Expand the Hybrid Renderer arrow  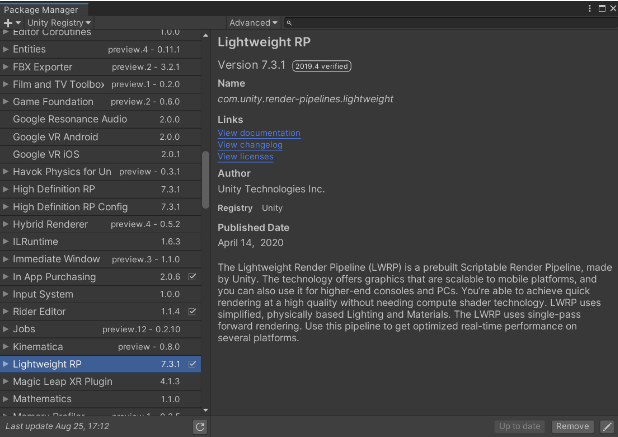[x=6, y=224]
